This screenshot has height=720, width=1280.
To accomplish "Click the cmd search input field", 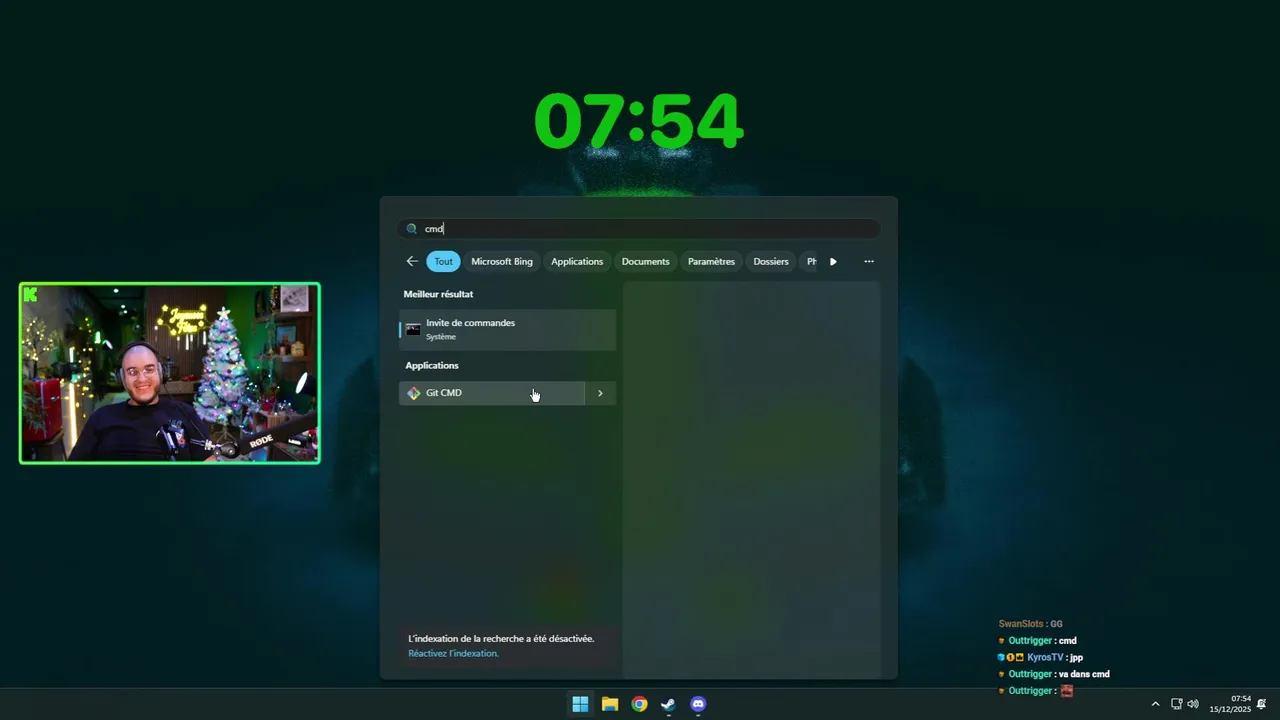I will point(639,229).
